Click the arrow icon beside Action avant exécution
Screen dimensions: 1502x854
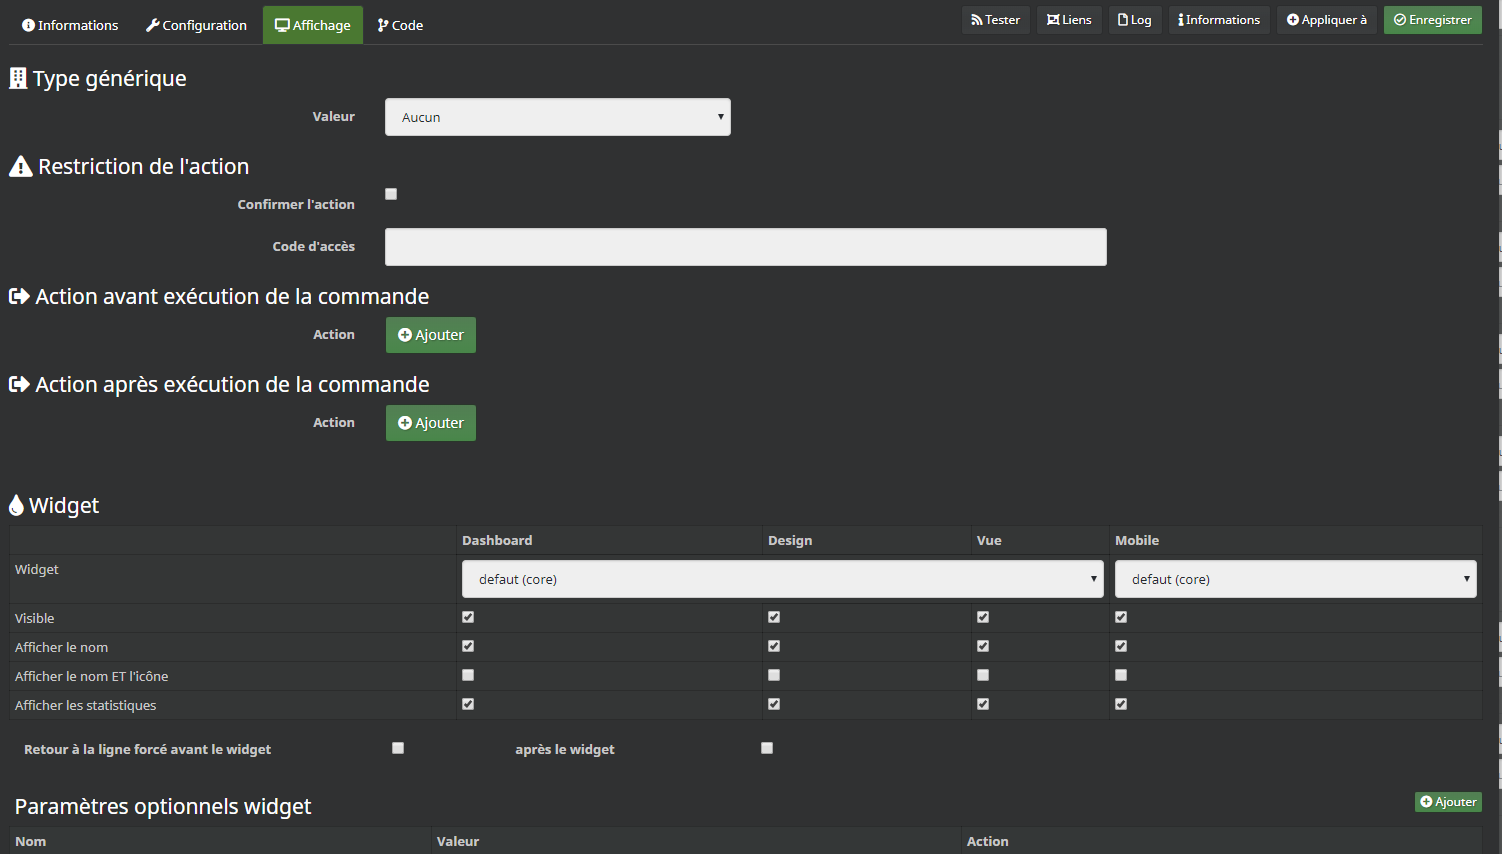[19, 296]
